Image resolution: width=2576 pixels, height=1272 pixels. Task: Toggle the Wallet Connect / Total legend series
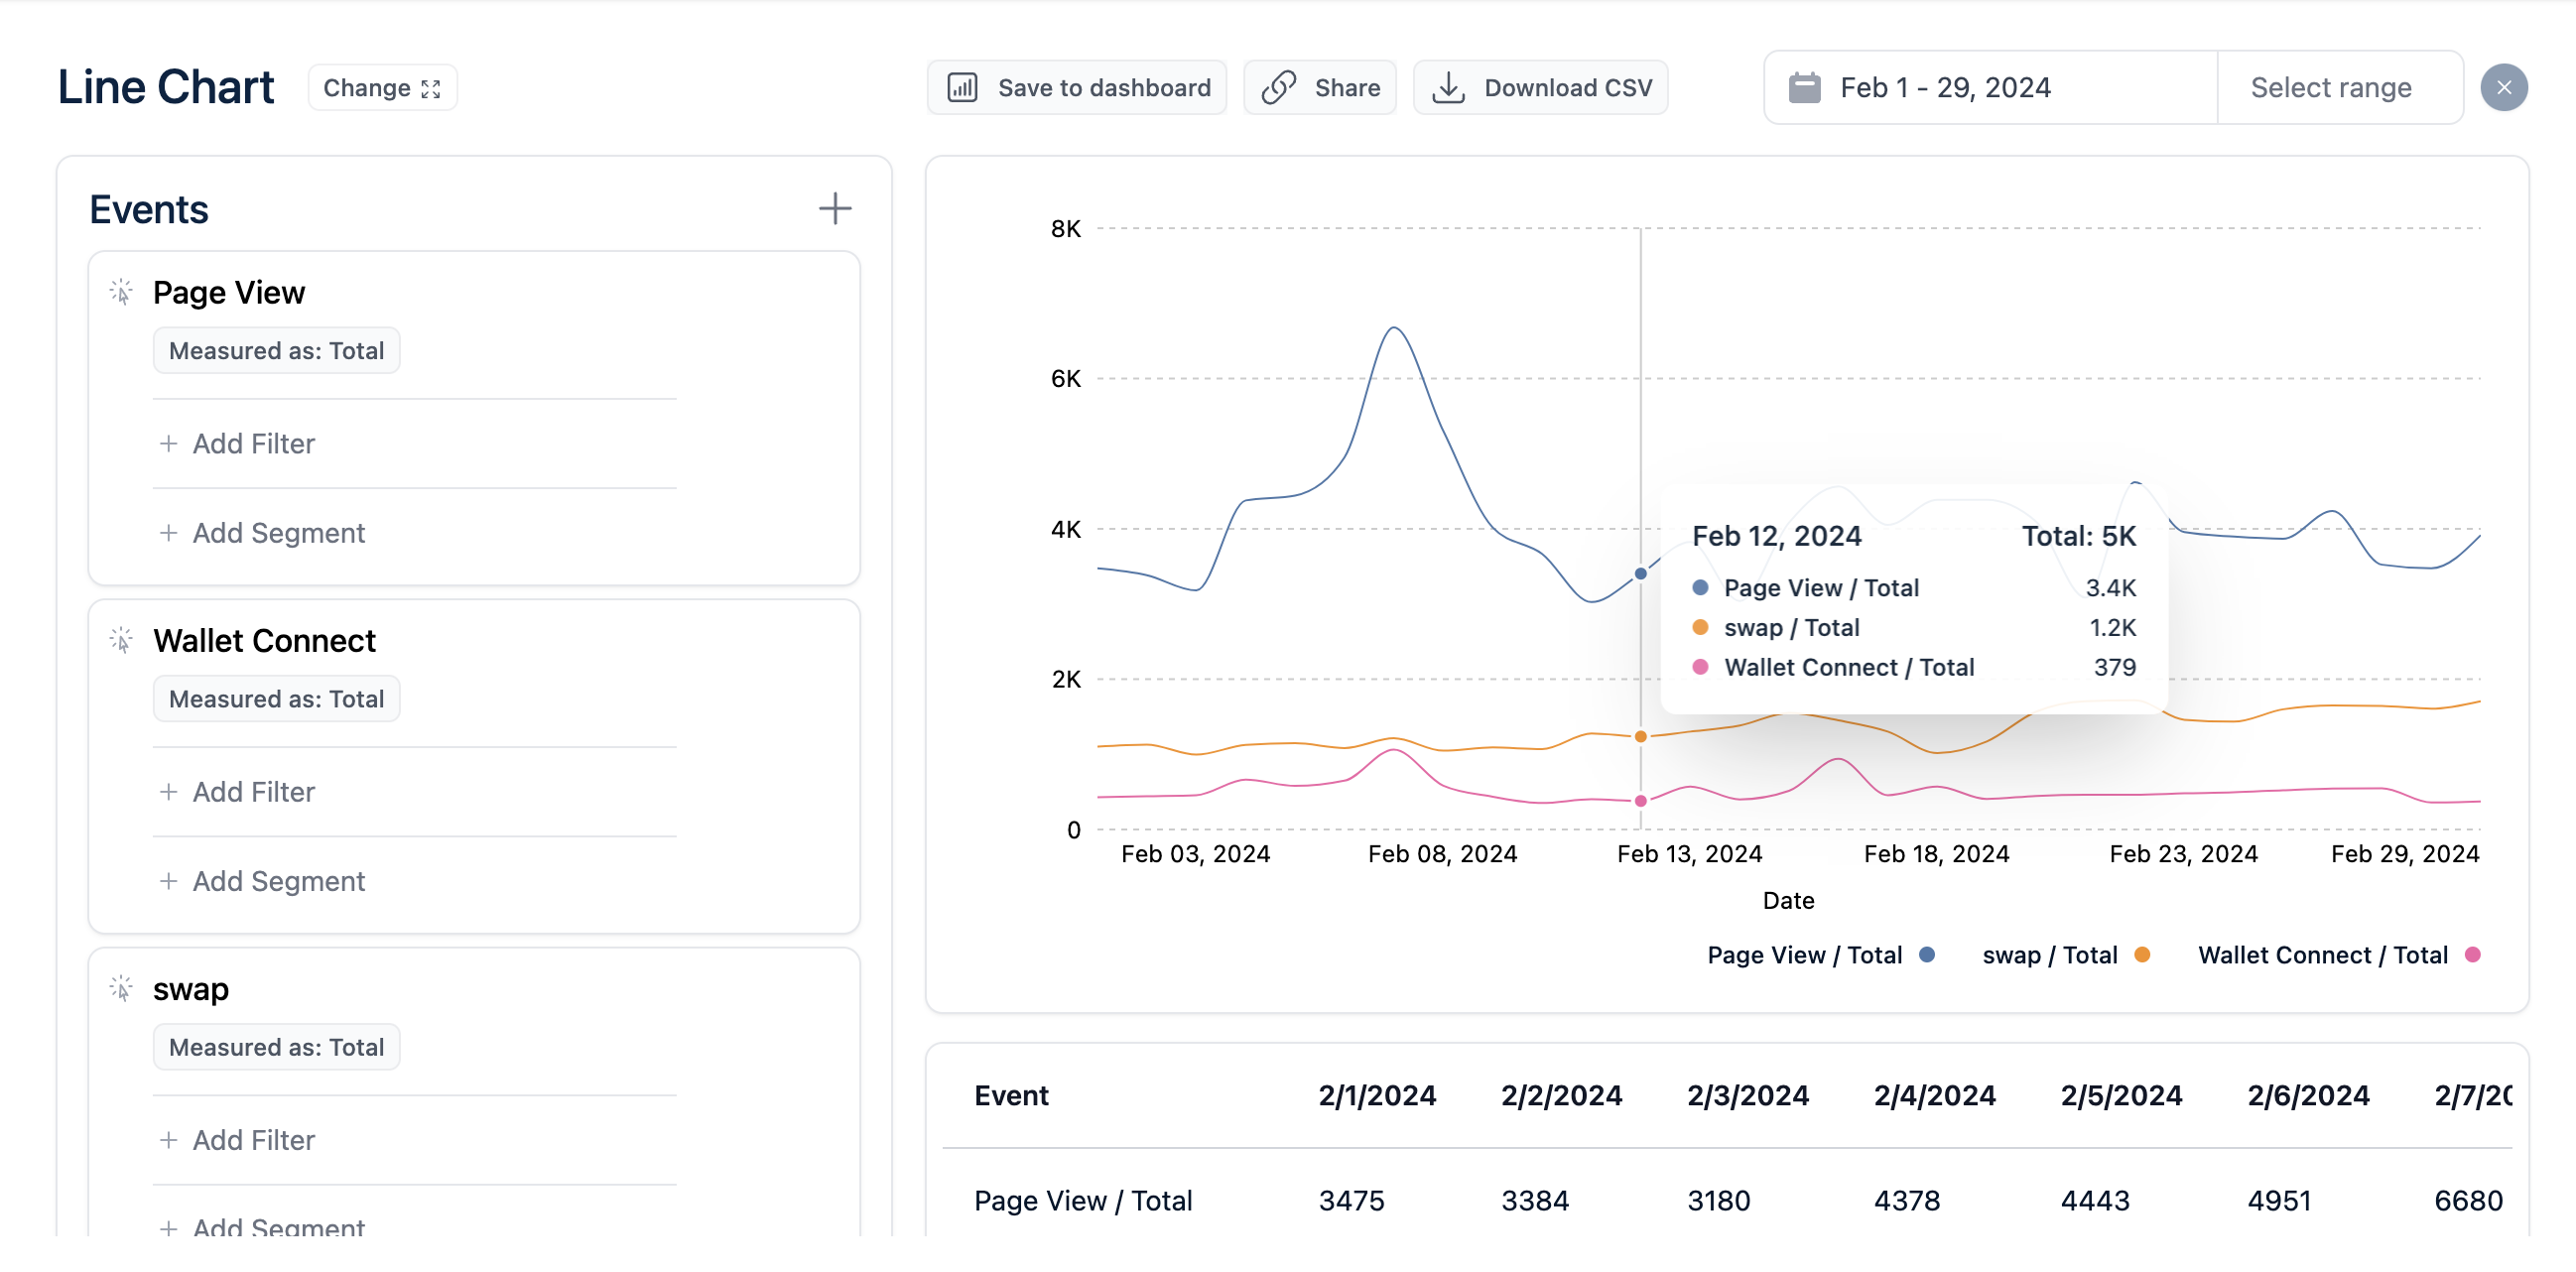2338,955
